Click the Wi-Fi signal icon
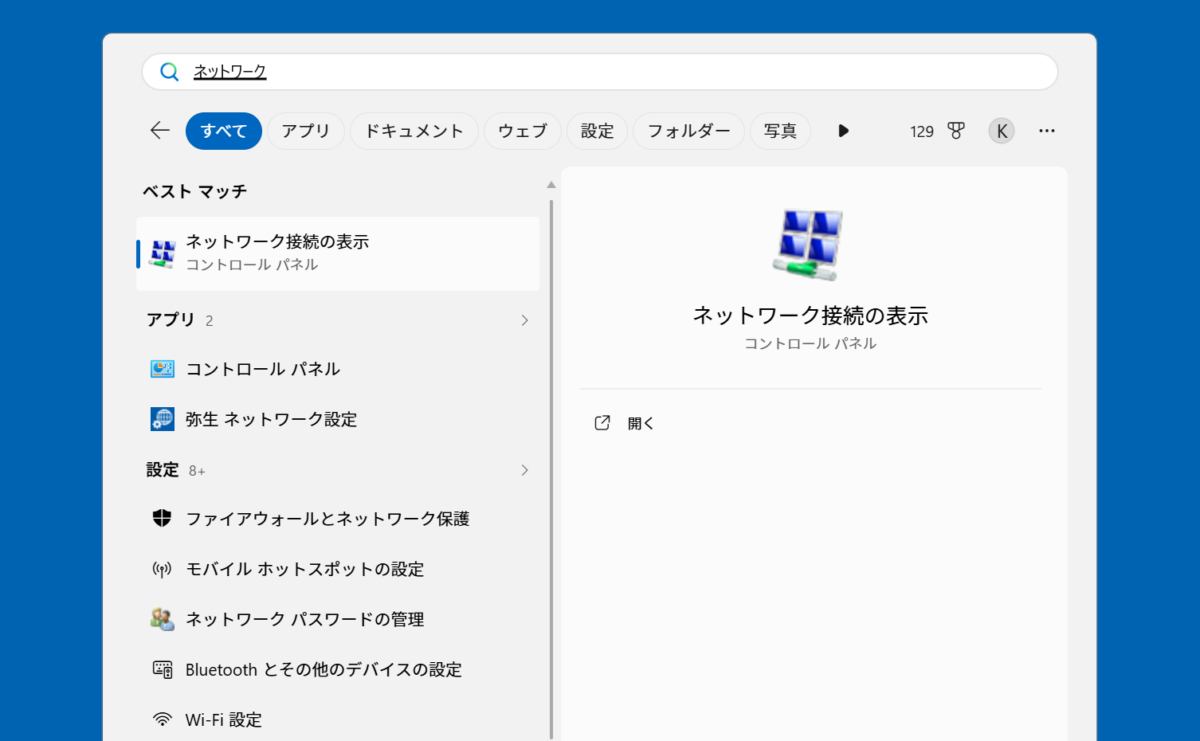The image size is (1200, 741). click(162, 719)
